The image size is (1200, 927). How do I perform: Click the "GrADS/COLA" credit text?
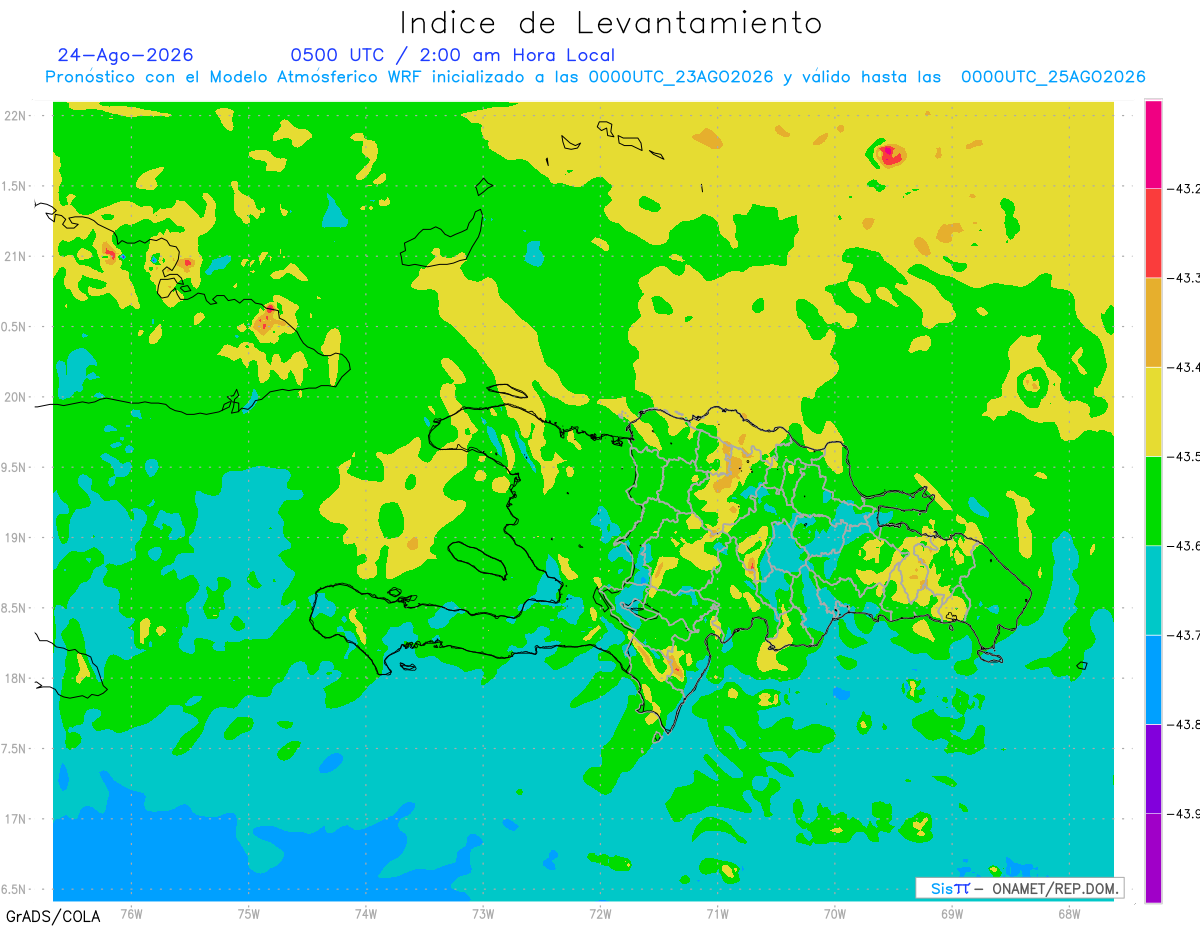pos(53,916)
